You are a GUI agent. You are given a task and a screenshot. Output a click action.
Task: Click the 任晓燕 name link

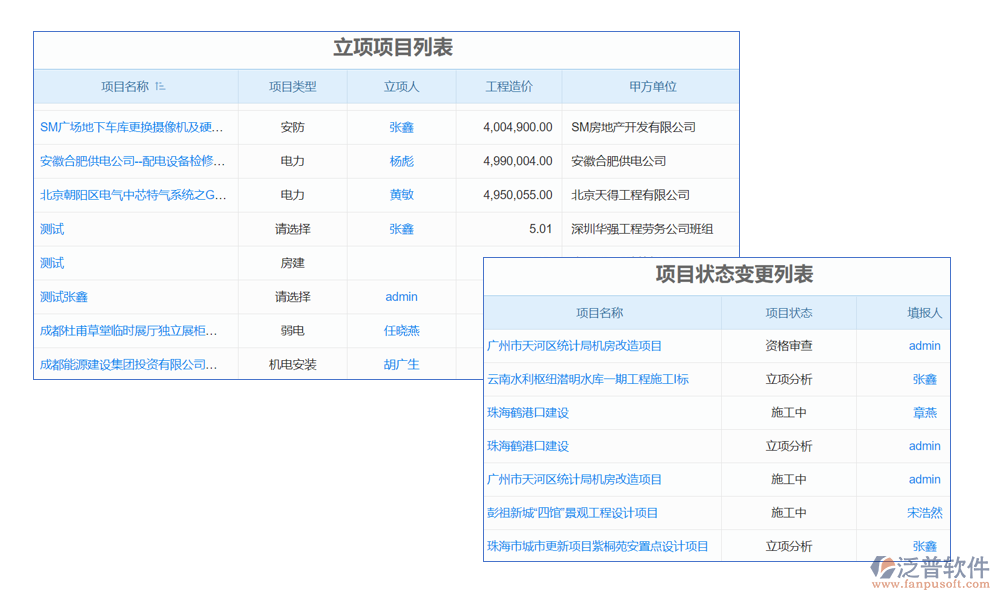pos(401,331)
